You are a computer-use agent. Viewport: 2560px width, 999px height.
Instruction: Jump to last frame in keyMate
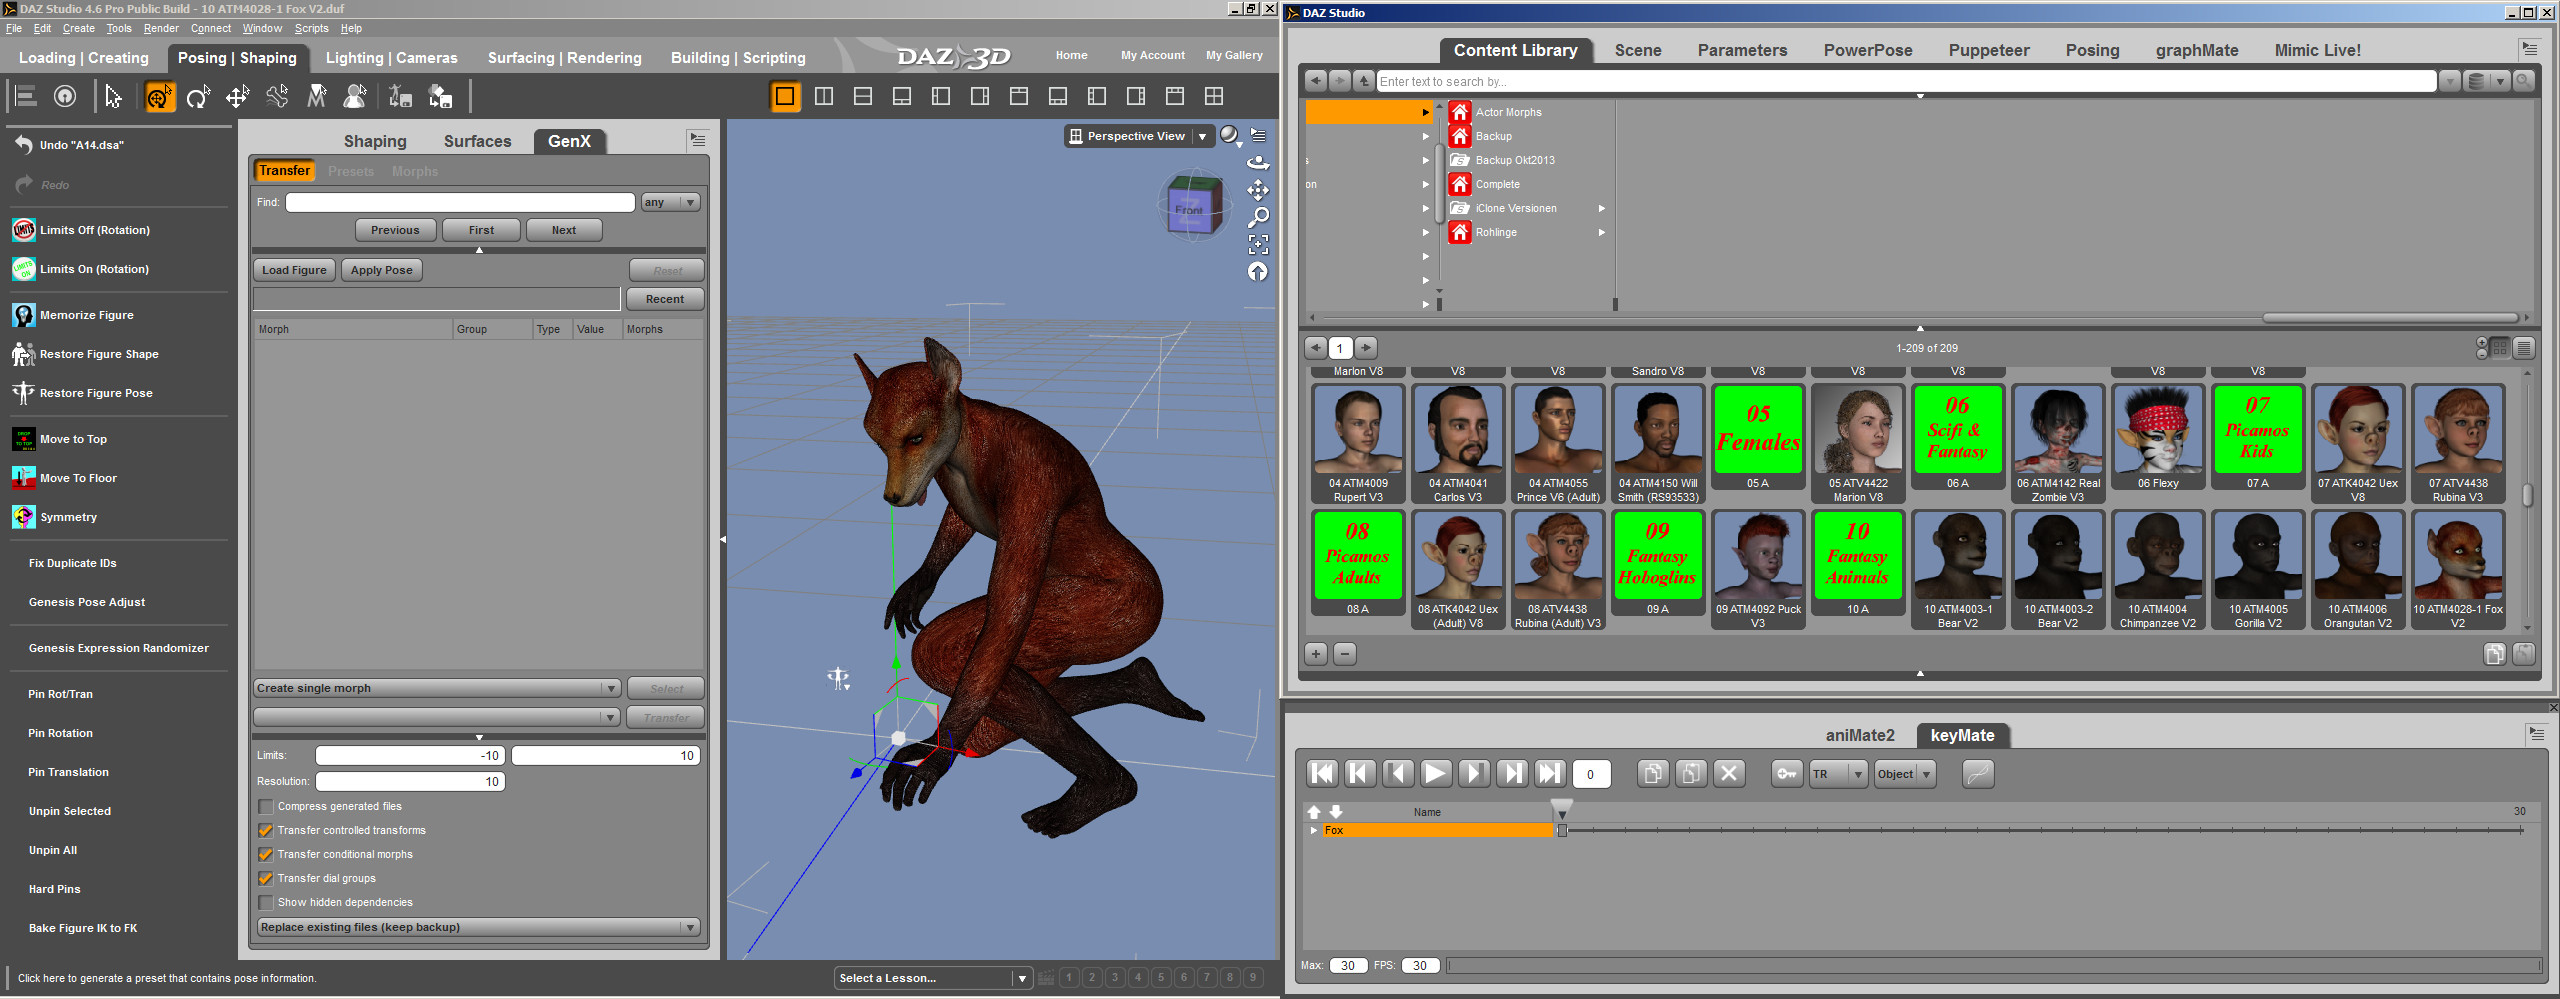click(1550, 773)
